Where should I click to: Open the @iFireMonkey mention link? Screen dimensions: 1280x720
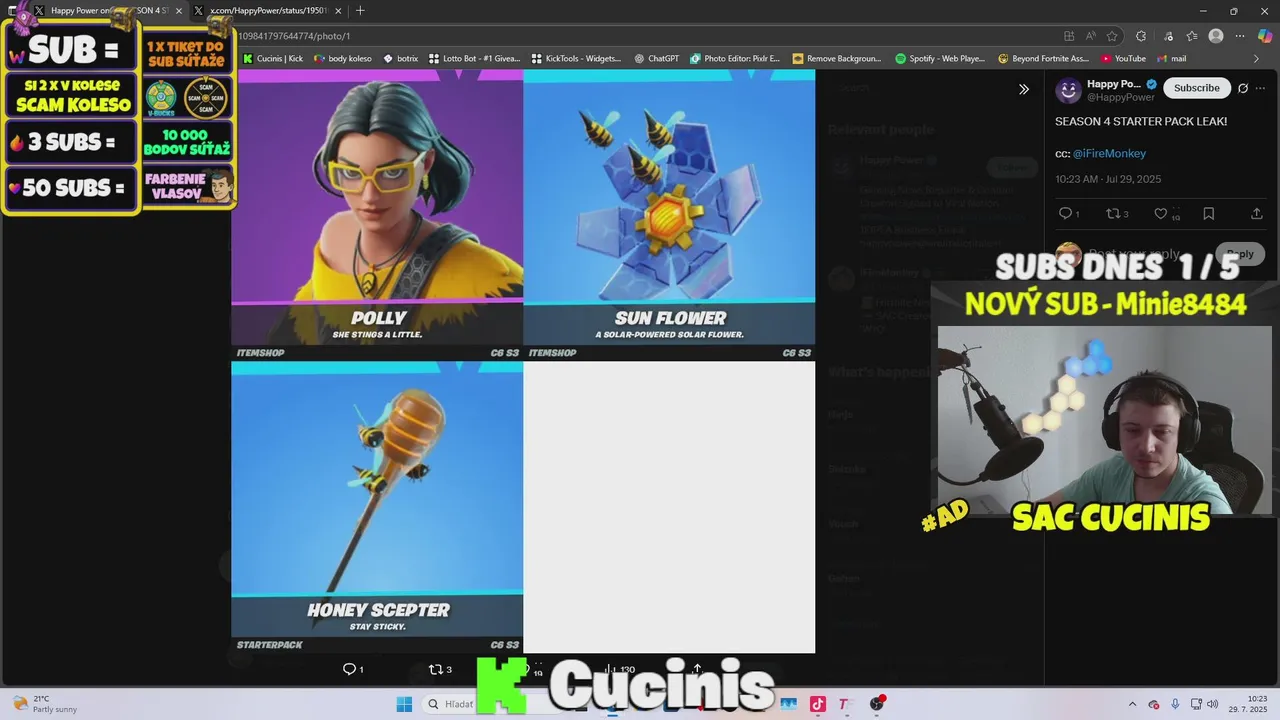pyautogui.click(x=1109, y=153)
